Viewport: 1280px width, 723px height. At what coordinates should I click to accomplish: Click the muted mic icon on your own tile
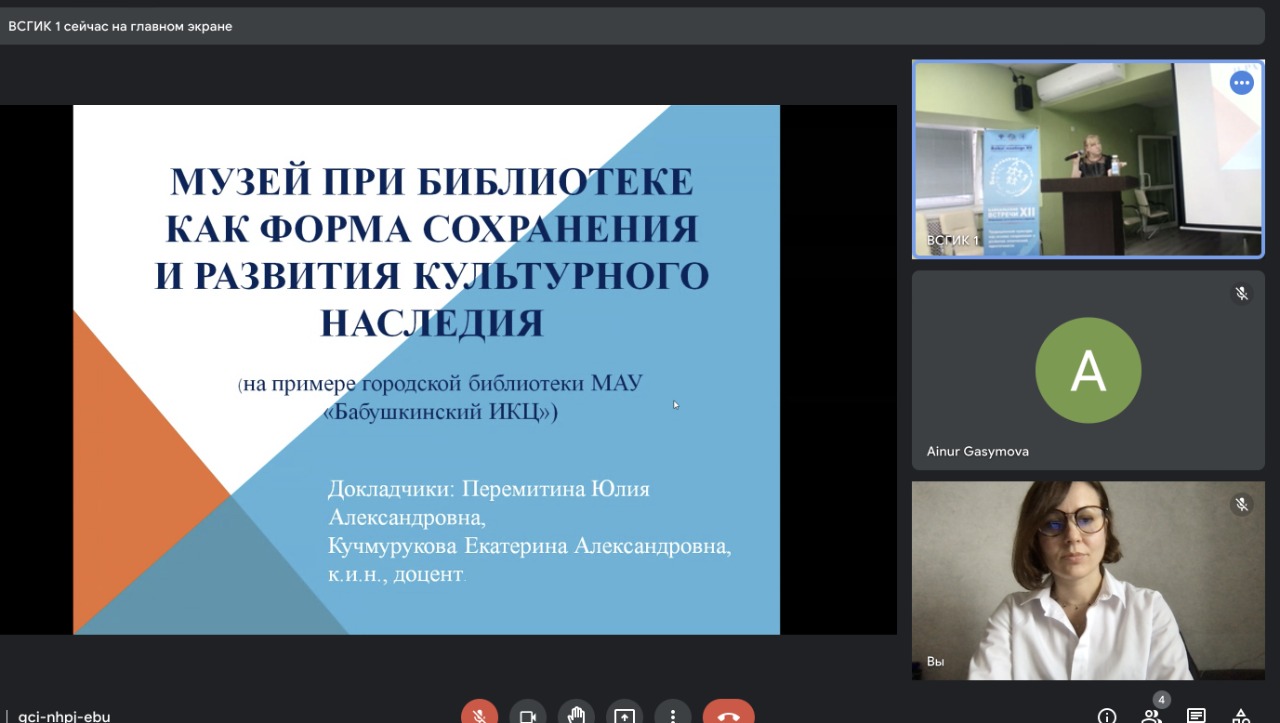(1241, 505)
